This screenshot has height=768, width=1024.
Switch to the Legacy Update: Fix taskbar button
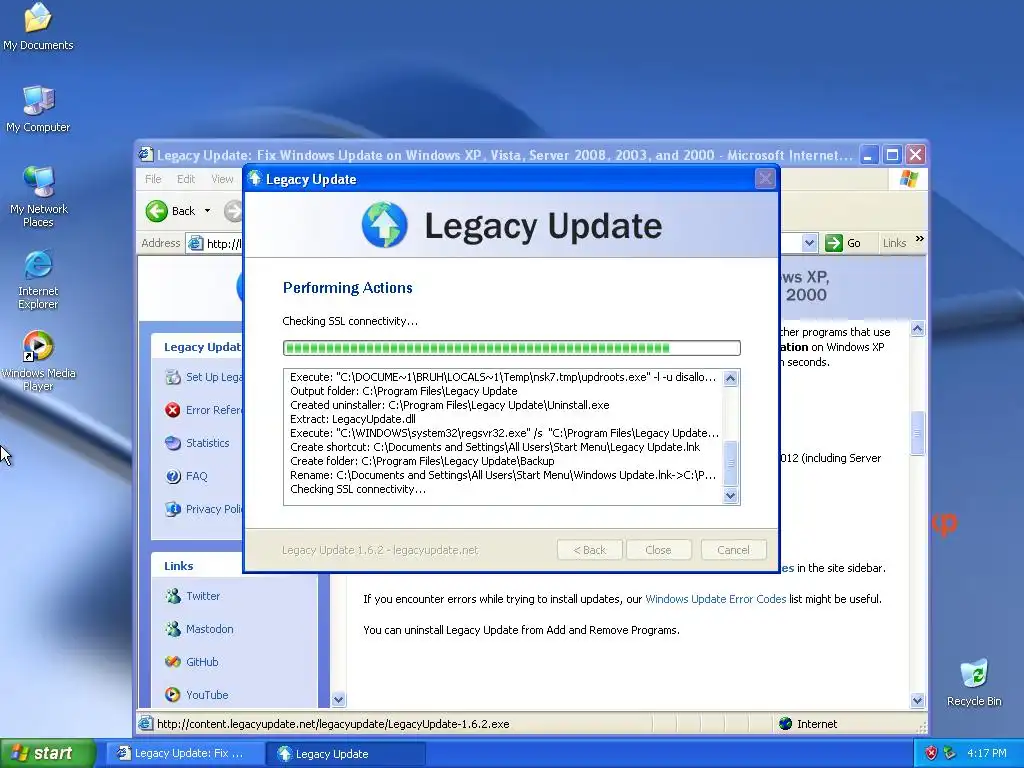point(185,754)
